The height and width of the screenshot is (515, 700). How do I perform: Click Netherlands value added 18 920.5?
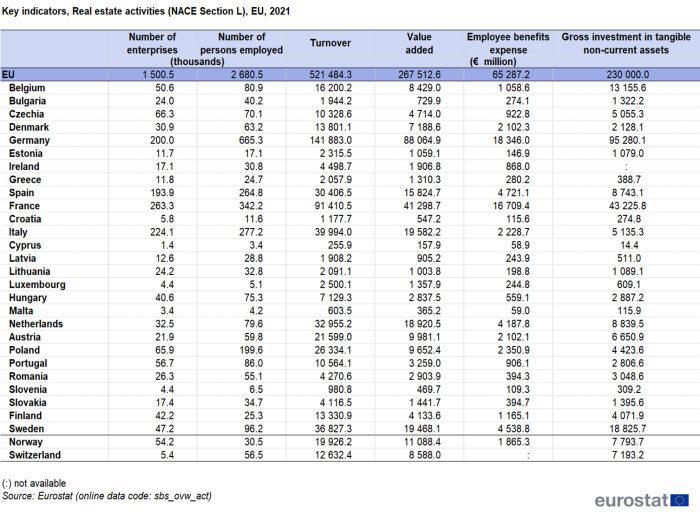[422, 324]
